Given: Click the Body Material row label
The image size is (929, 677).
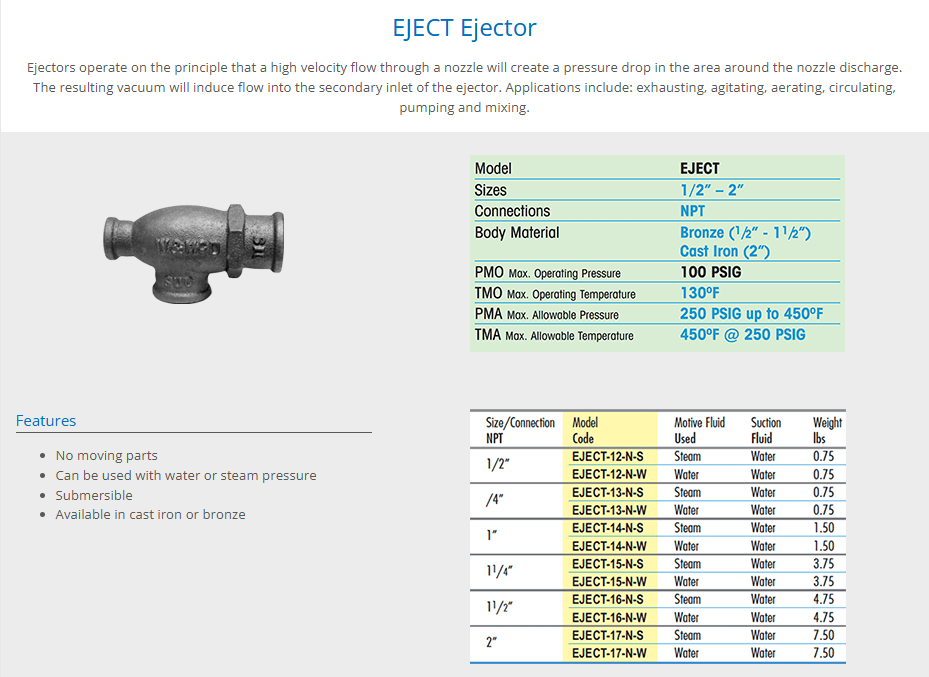Looking at the screenshot, I should (517, 233).
